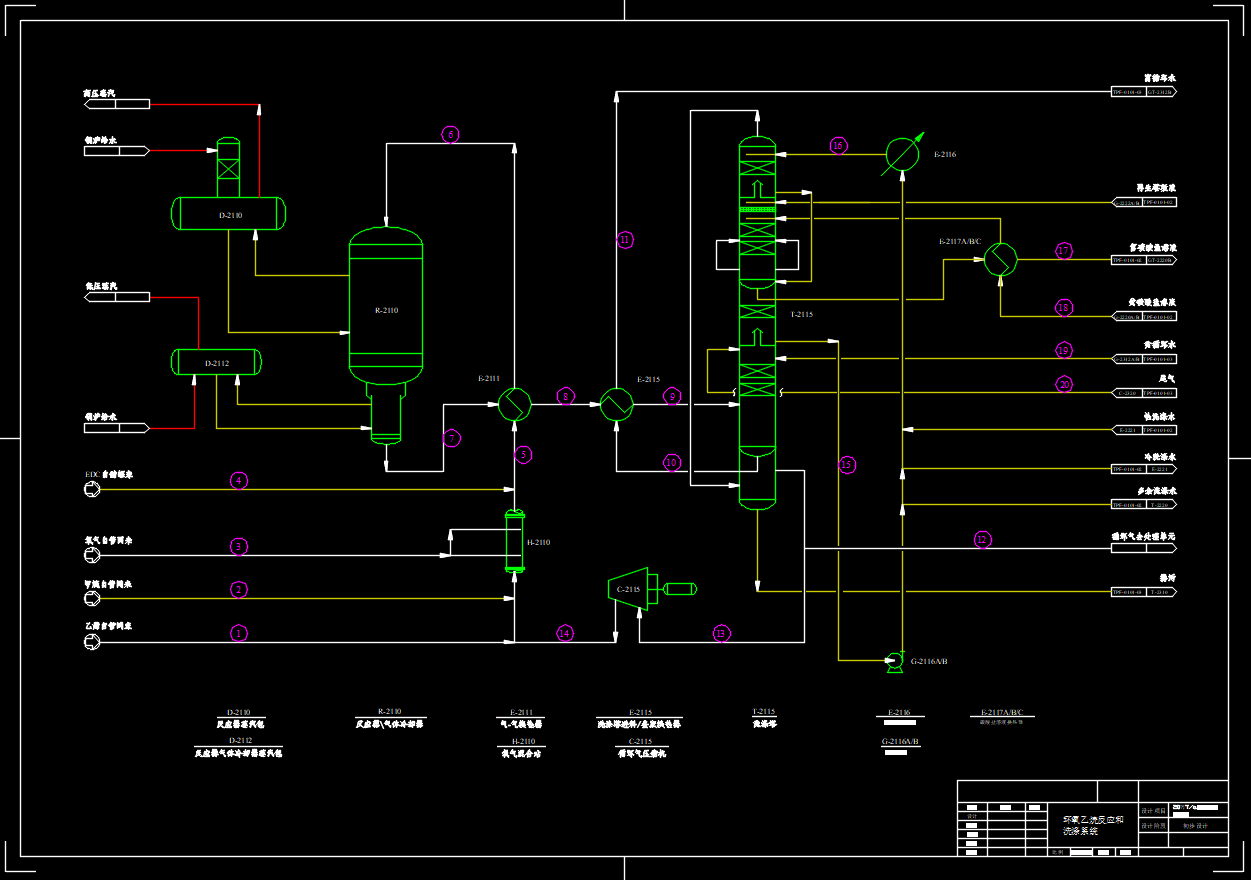Viewport: 1251px width, 880px height.
Task: Click the D-2110 steam drum
Action: (229, 214)
